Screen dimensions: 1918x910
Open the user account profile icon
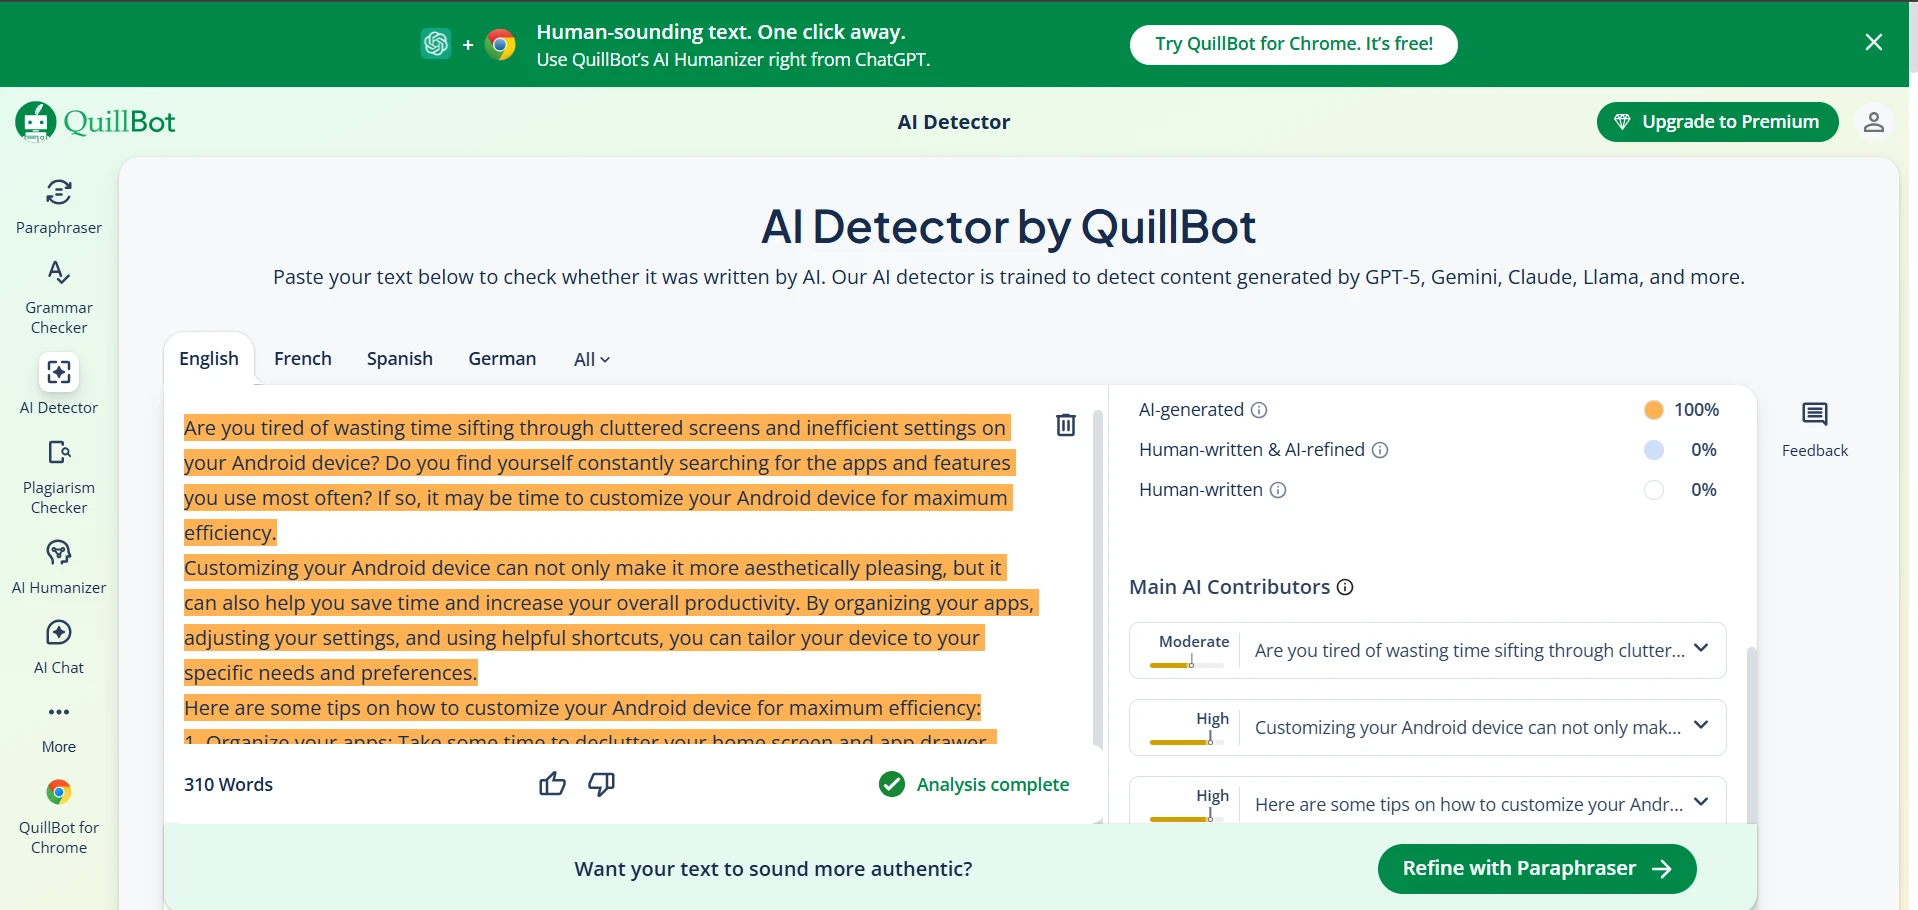click(x=1875, y=121)
